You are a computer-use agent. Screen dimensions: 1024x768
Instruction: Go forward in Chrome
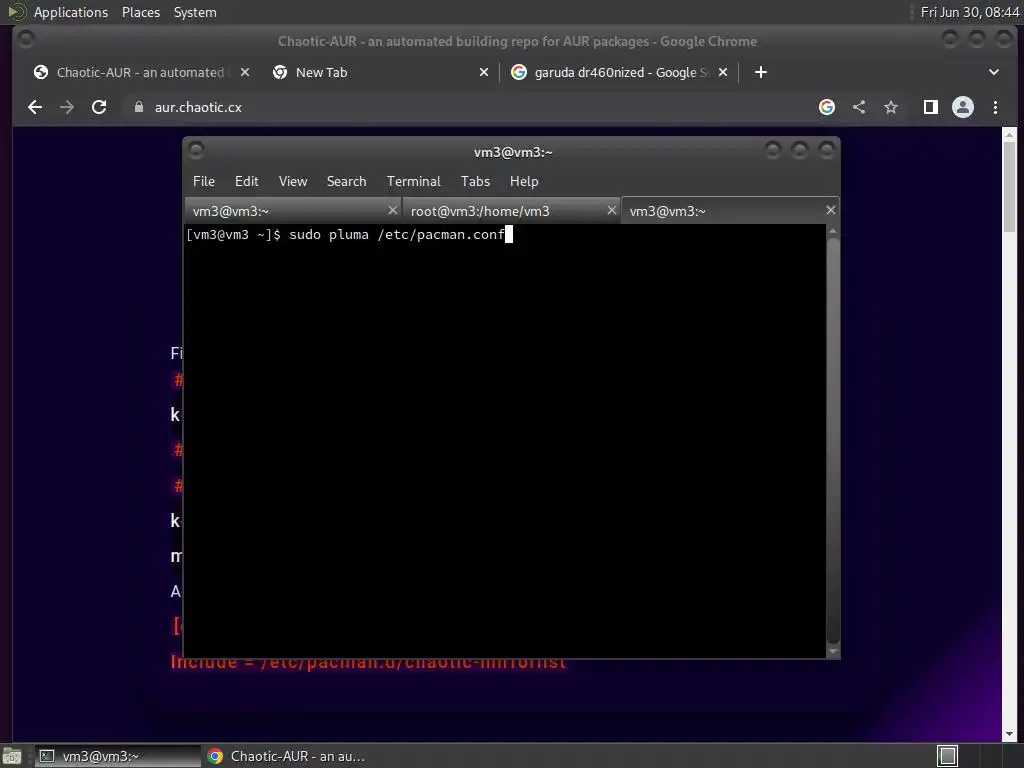pos(67,107)
